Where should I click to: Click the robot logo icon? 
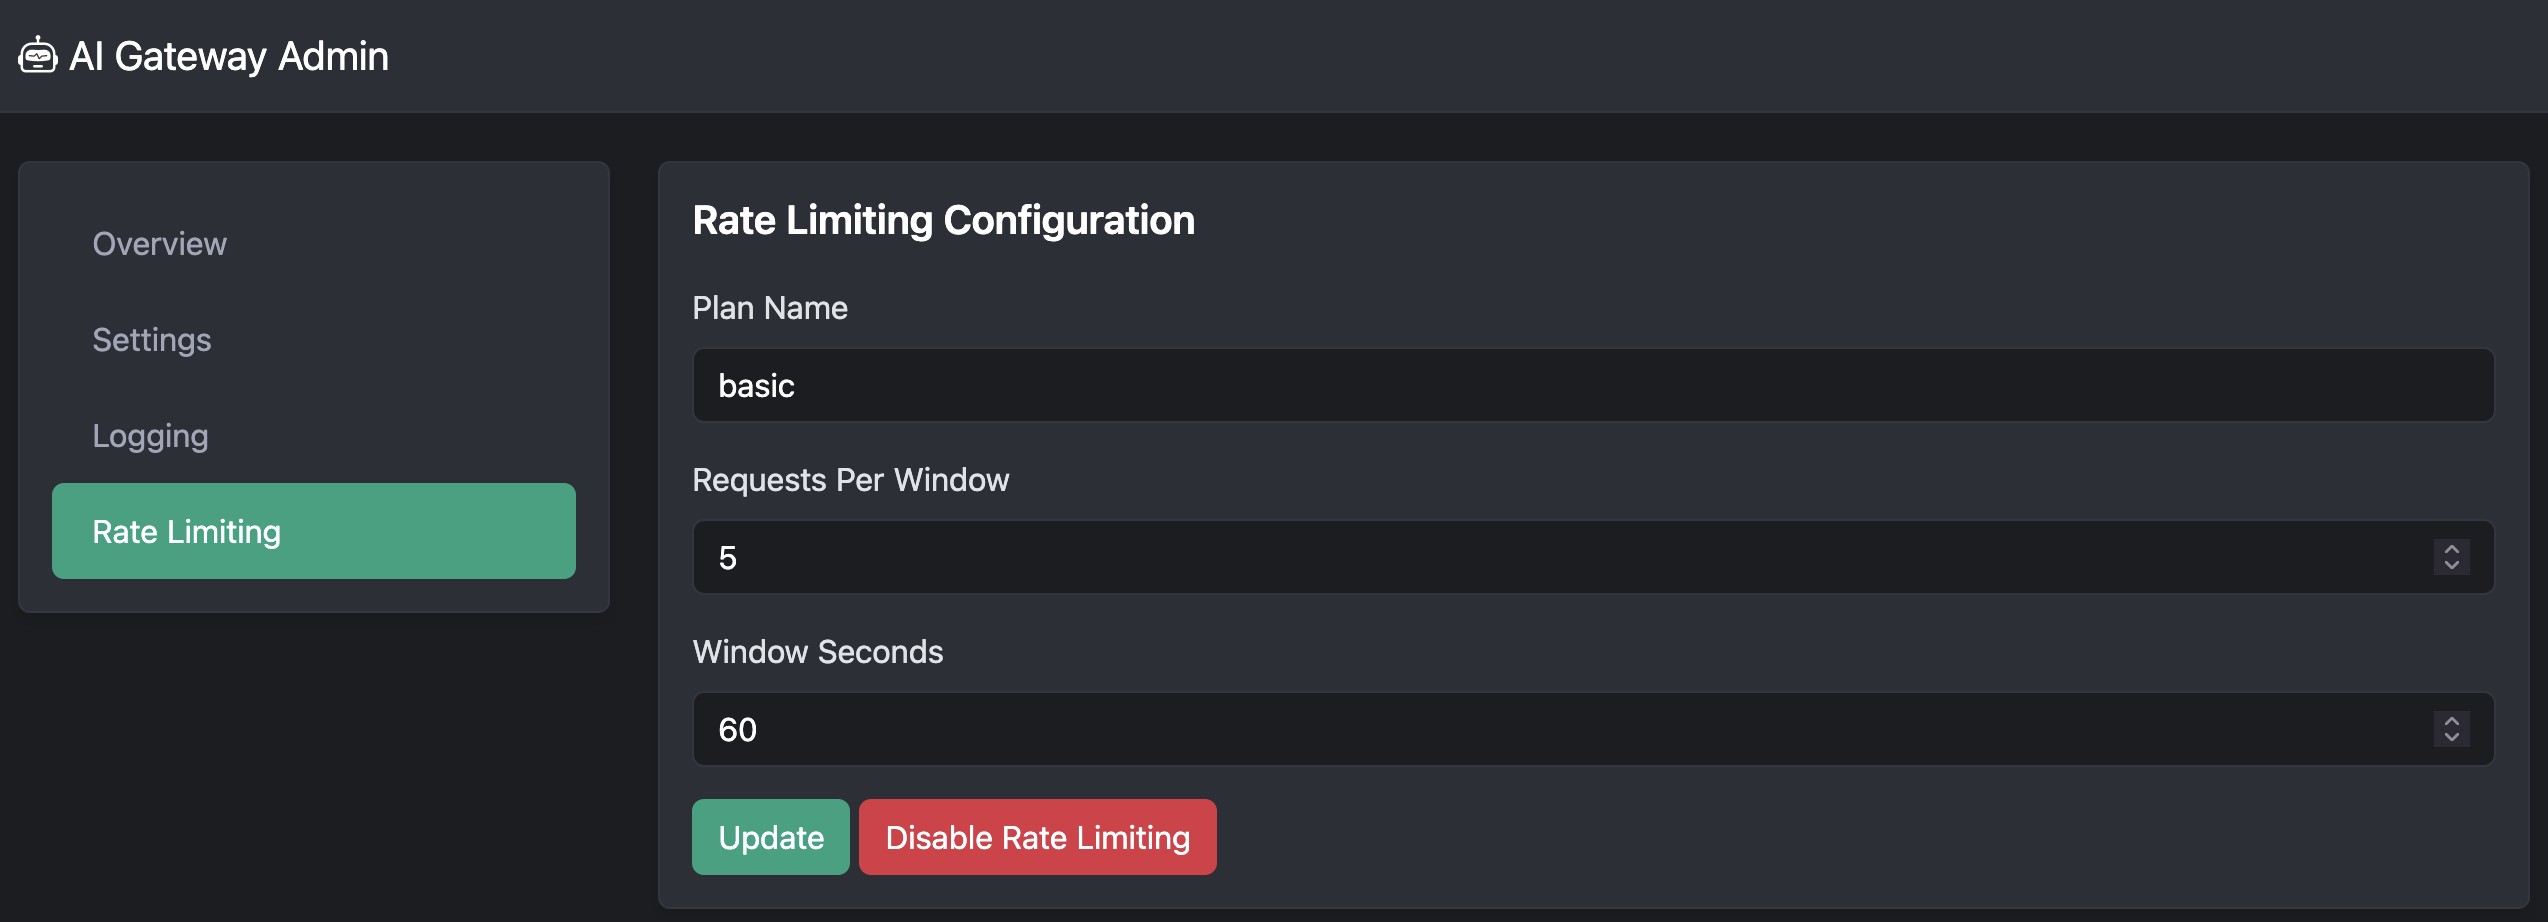tap(38, 56)
